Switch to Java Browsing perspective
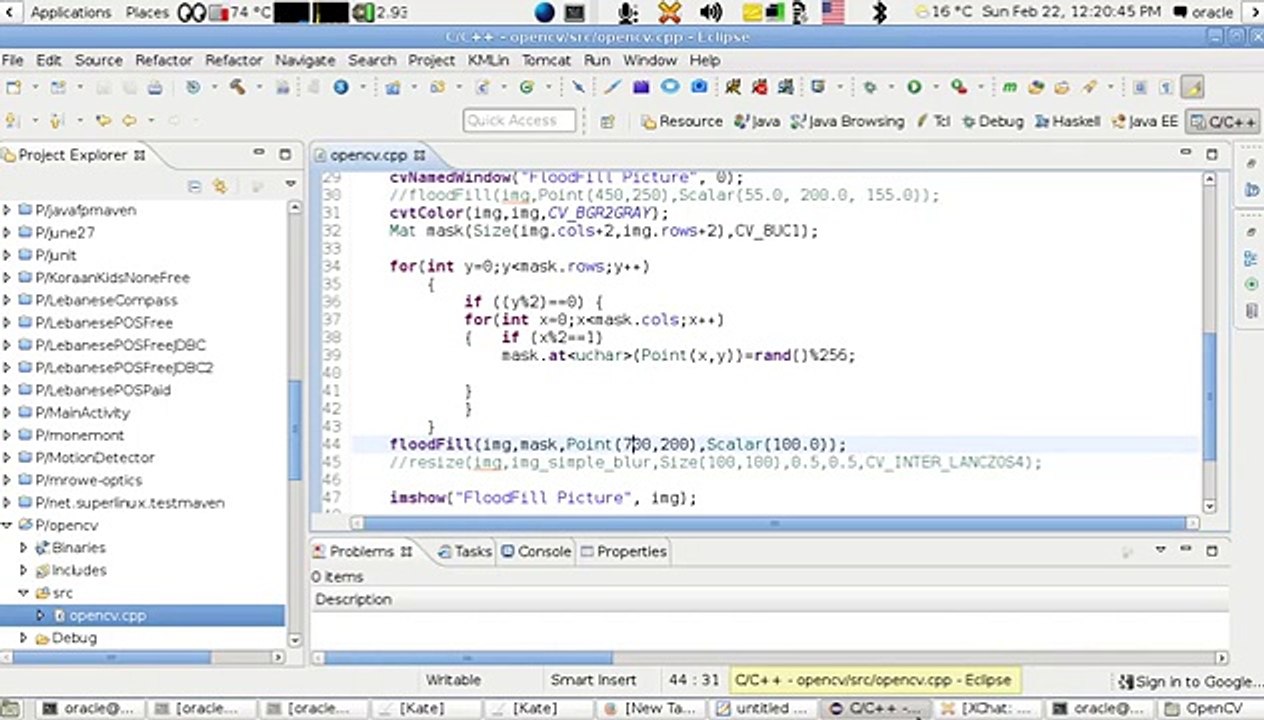Viewport: 1264px width, 720px height. [847, 121]
